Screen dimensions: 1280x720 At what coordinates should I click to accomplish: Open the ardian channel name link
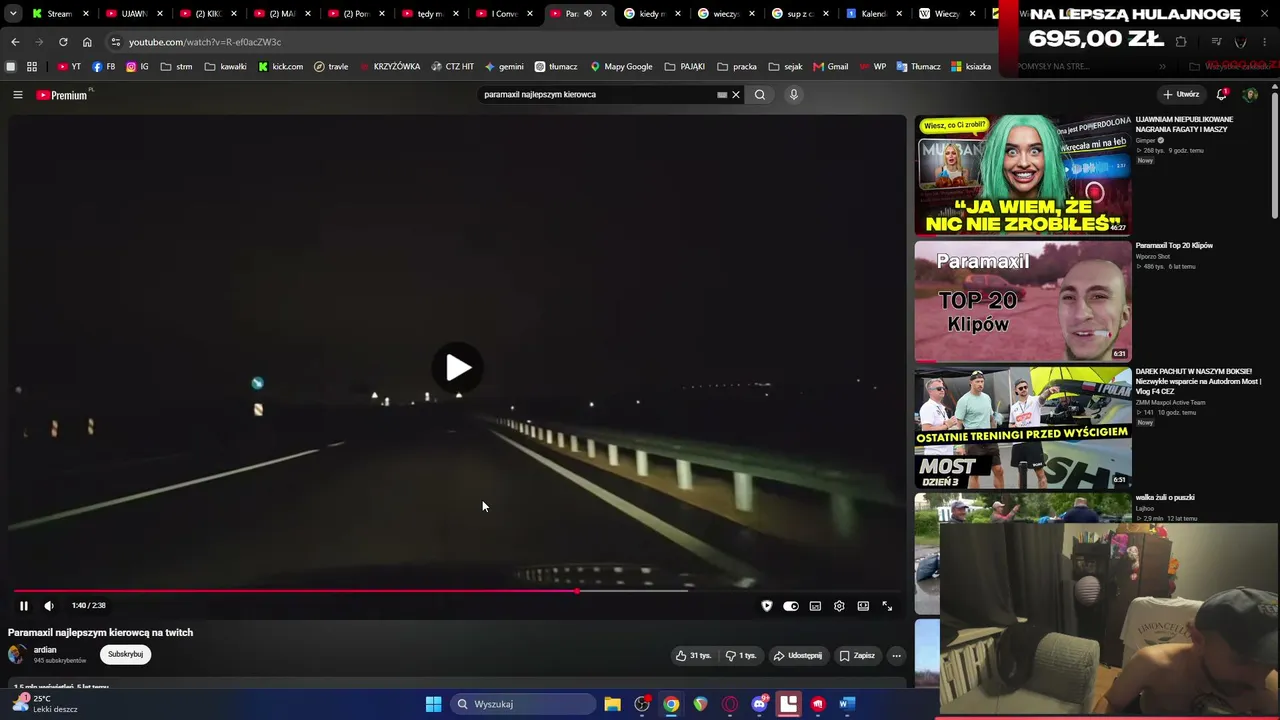(x=45, y=650)
